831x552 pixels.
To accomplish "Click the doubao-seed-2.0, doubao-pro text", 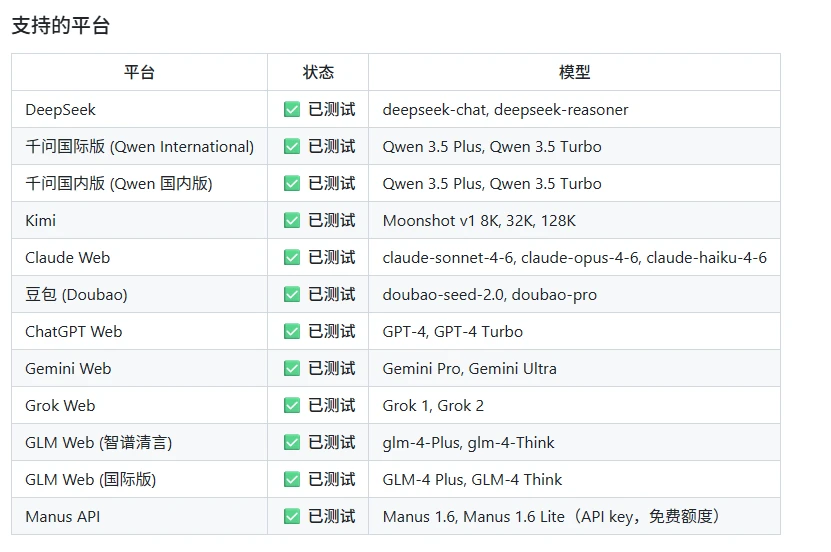I will pos(490,295).
